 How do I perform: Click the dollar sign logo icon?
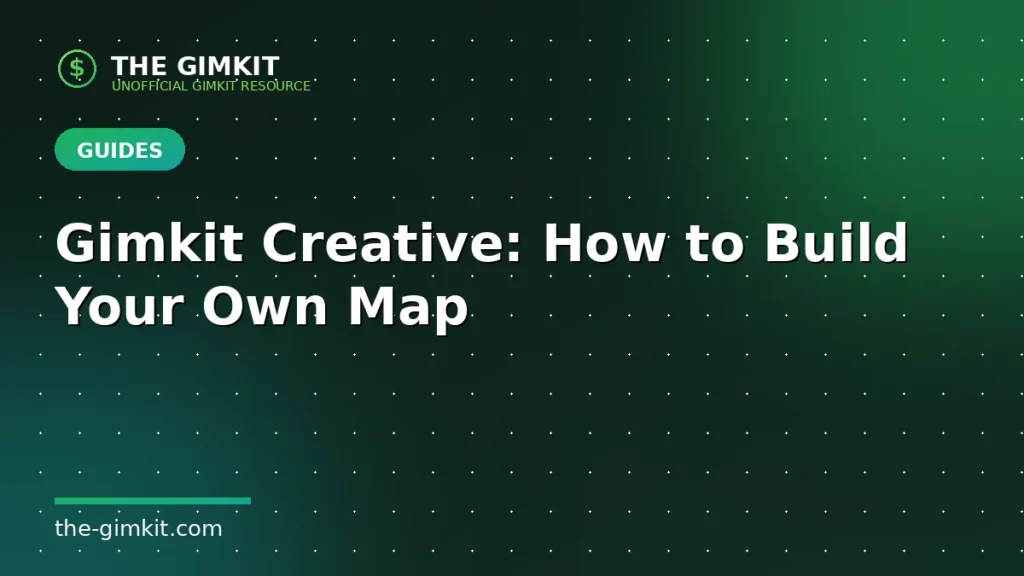77,69
